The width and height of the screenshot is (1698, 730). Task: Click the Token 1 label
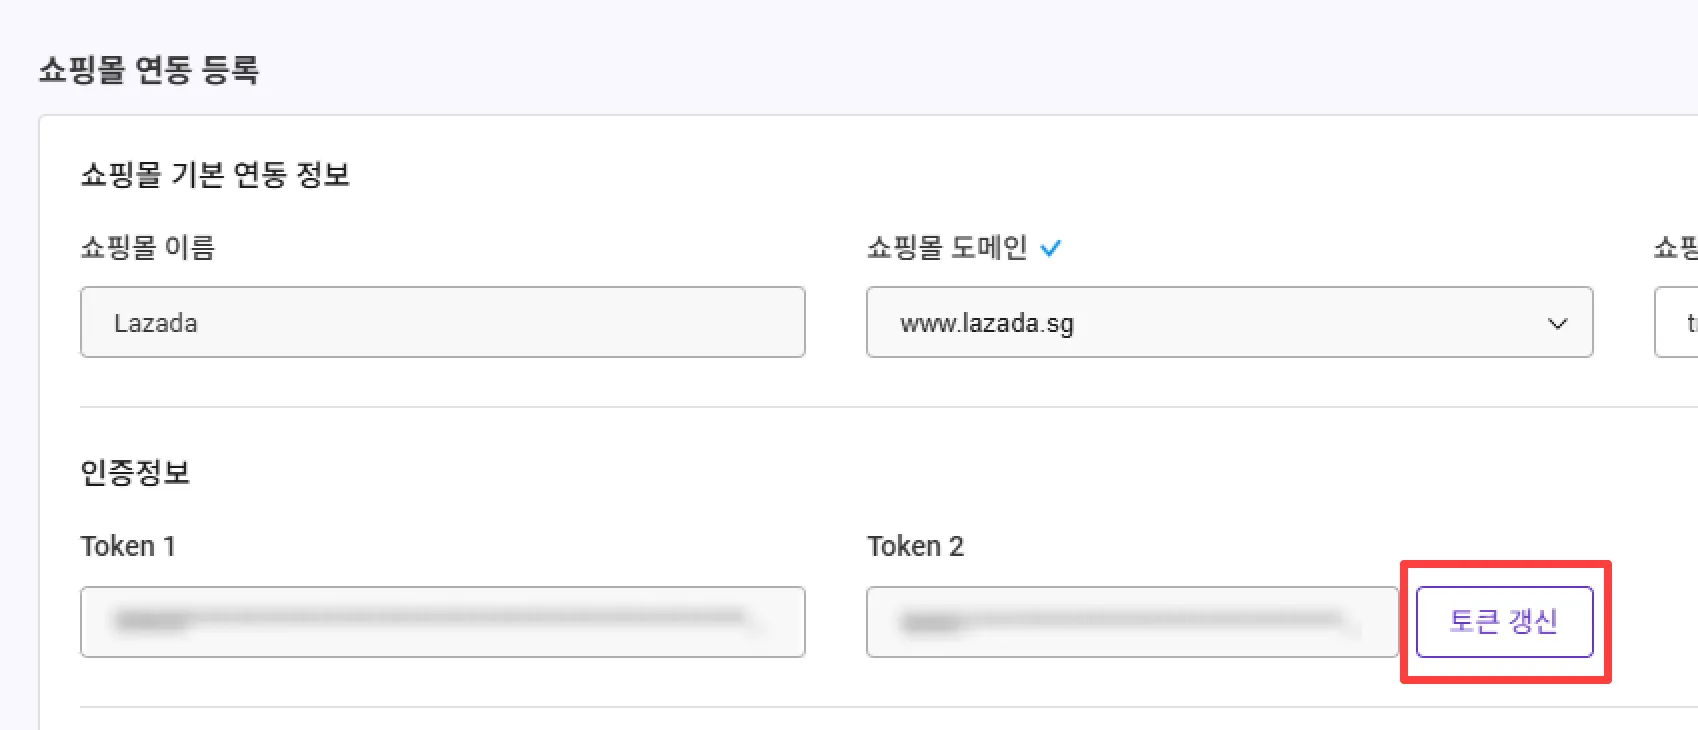tap(128, 546)
